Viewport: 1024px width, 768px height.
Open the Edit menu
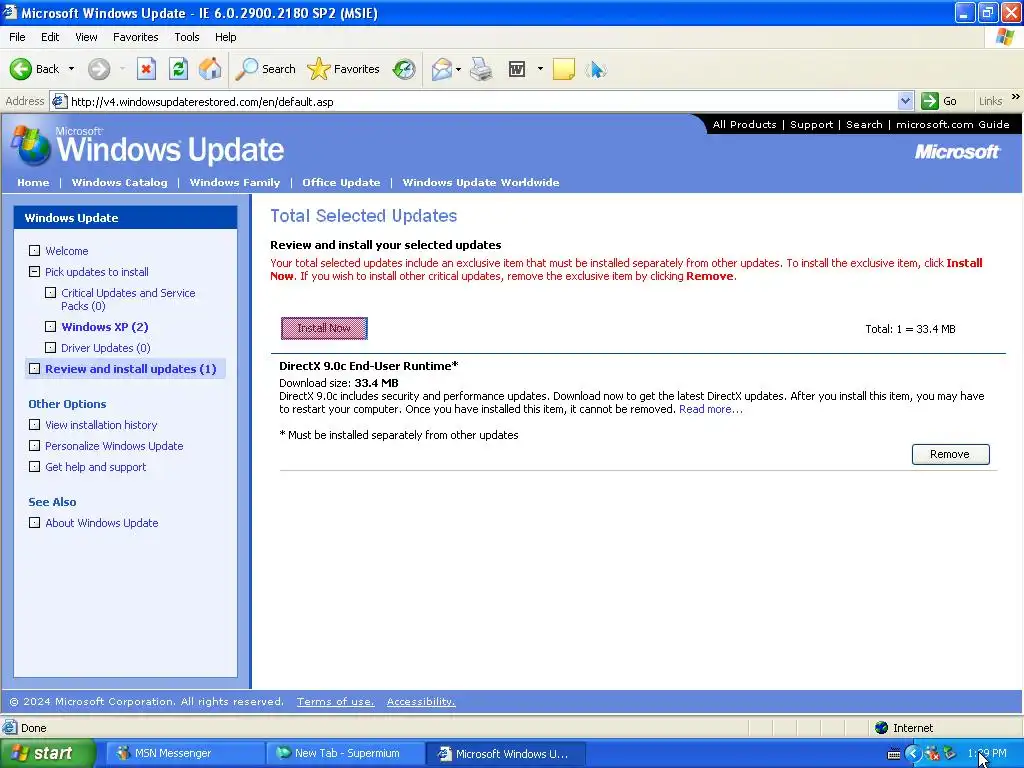(50, 37)
